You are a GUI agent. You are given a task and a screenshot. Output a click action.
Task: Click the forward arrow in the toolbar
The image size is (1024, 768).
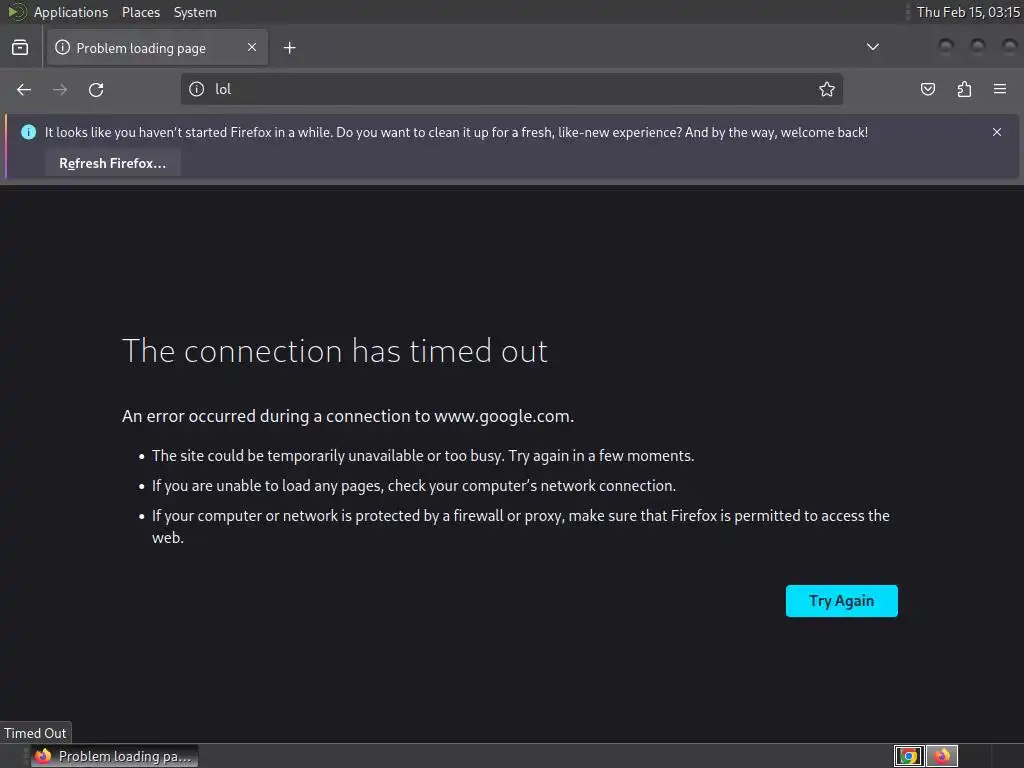coord(60,89)
